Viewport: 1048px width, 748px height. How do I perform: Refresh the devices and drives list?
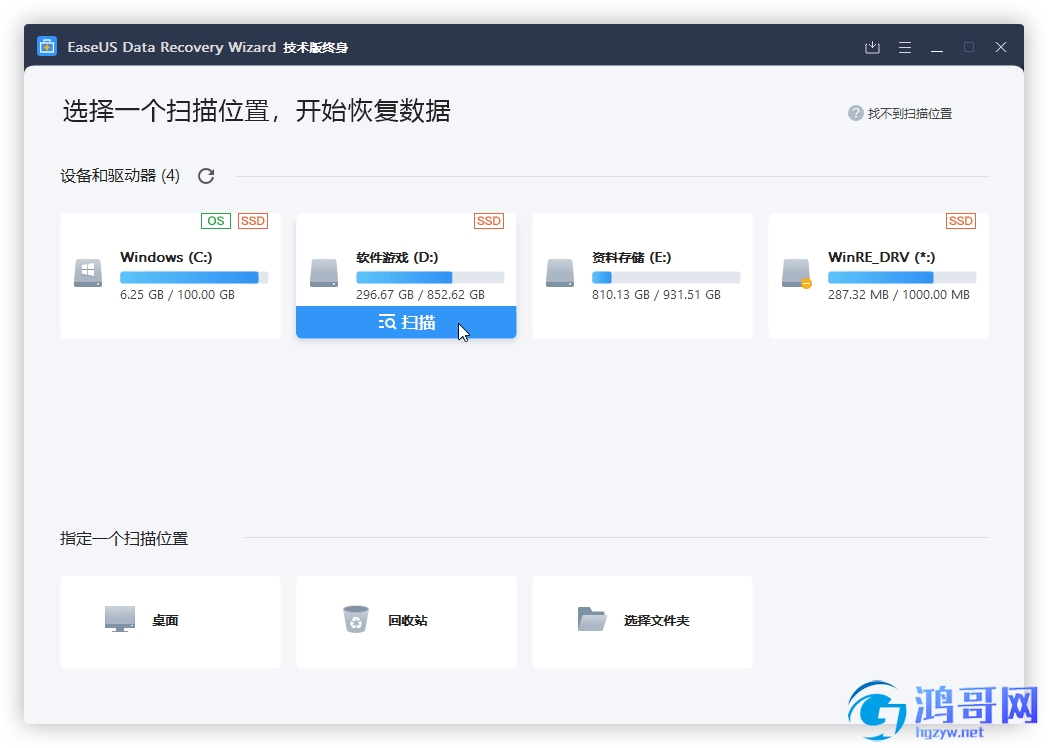(x=206, y=176)
